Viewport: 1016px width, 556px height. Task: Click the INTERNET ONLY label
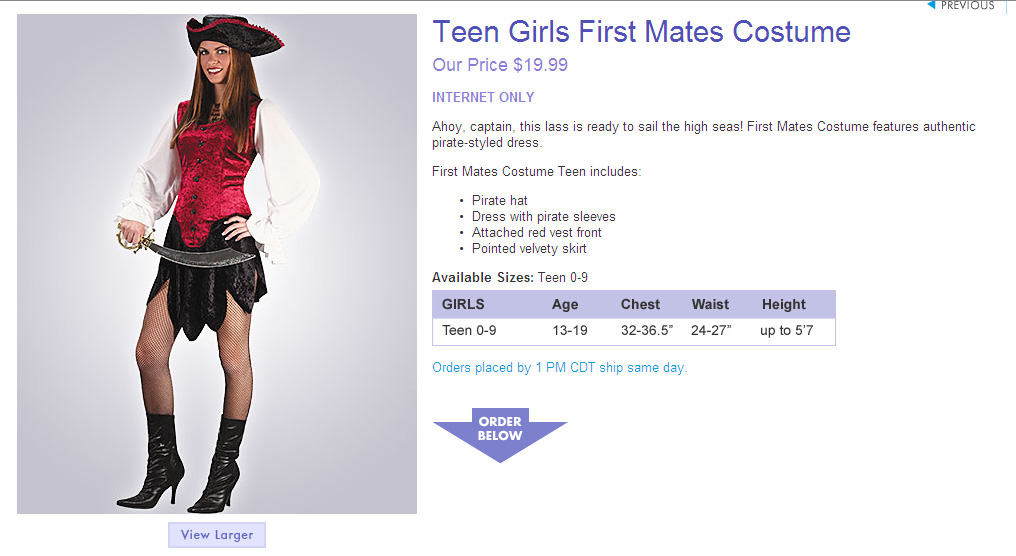(483, 97)
